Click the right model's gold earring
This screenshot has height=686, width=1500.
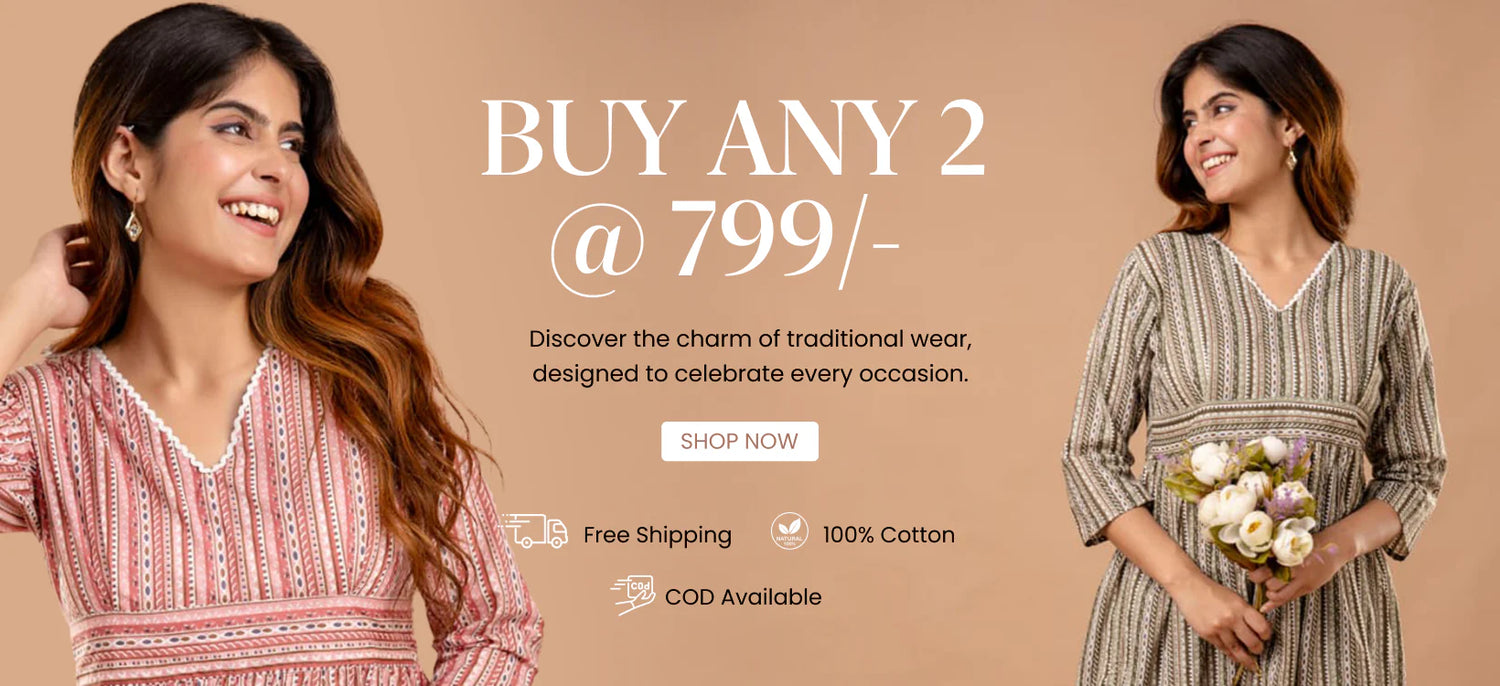[1291, 156]
